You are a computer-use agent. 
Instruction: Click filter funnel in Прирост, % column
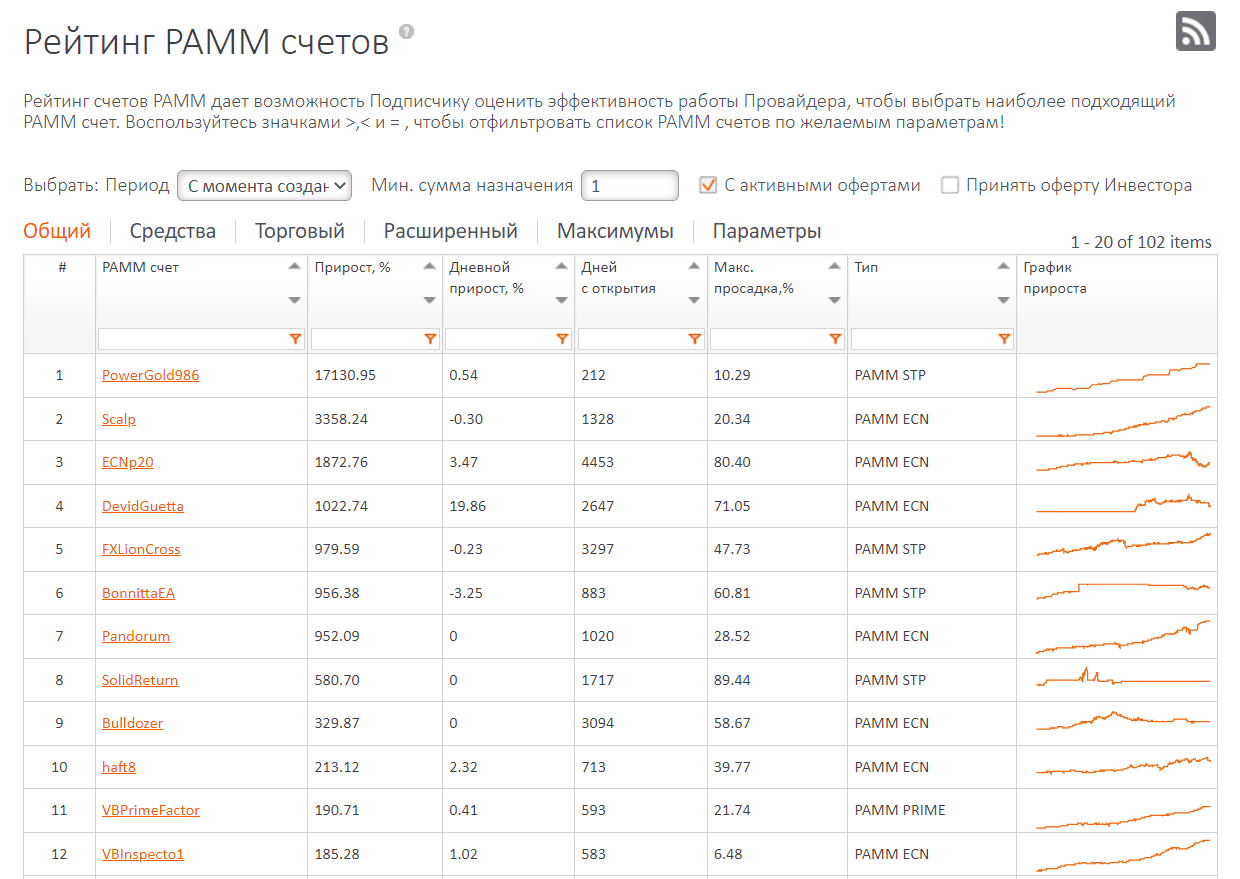[x=430, y=339]
